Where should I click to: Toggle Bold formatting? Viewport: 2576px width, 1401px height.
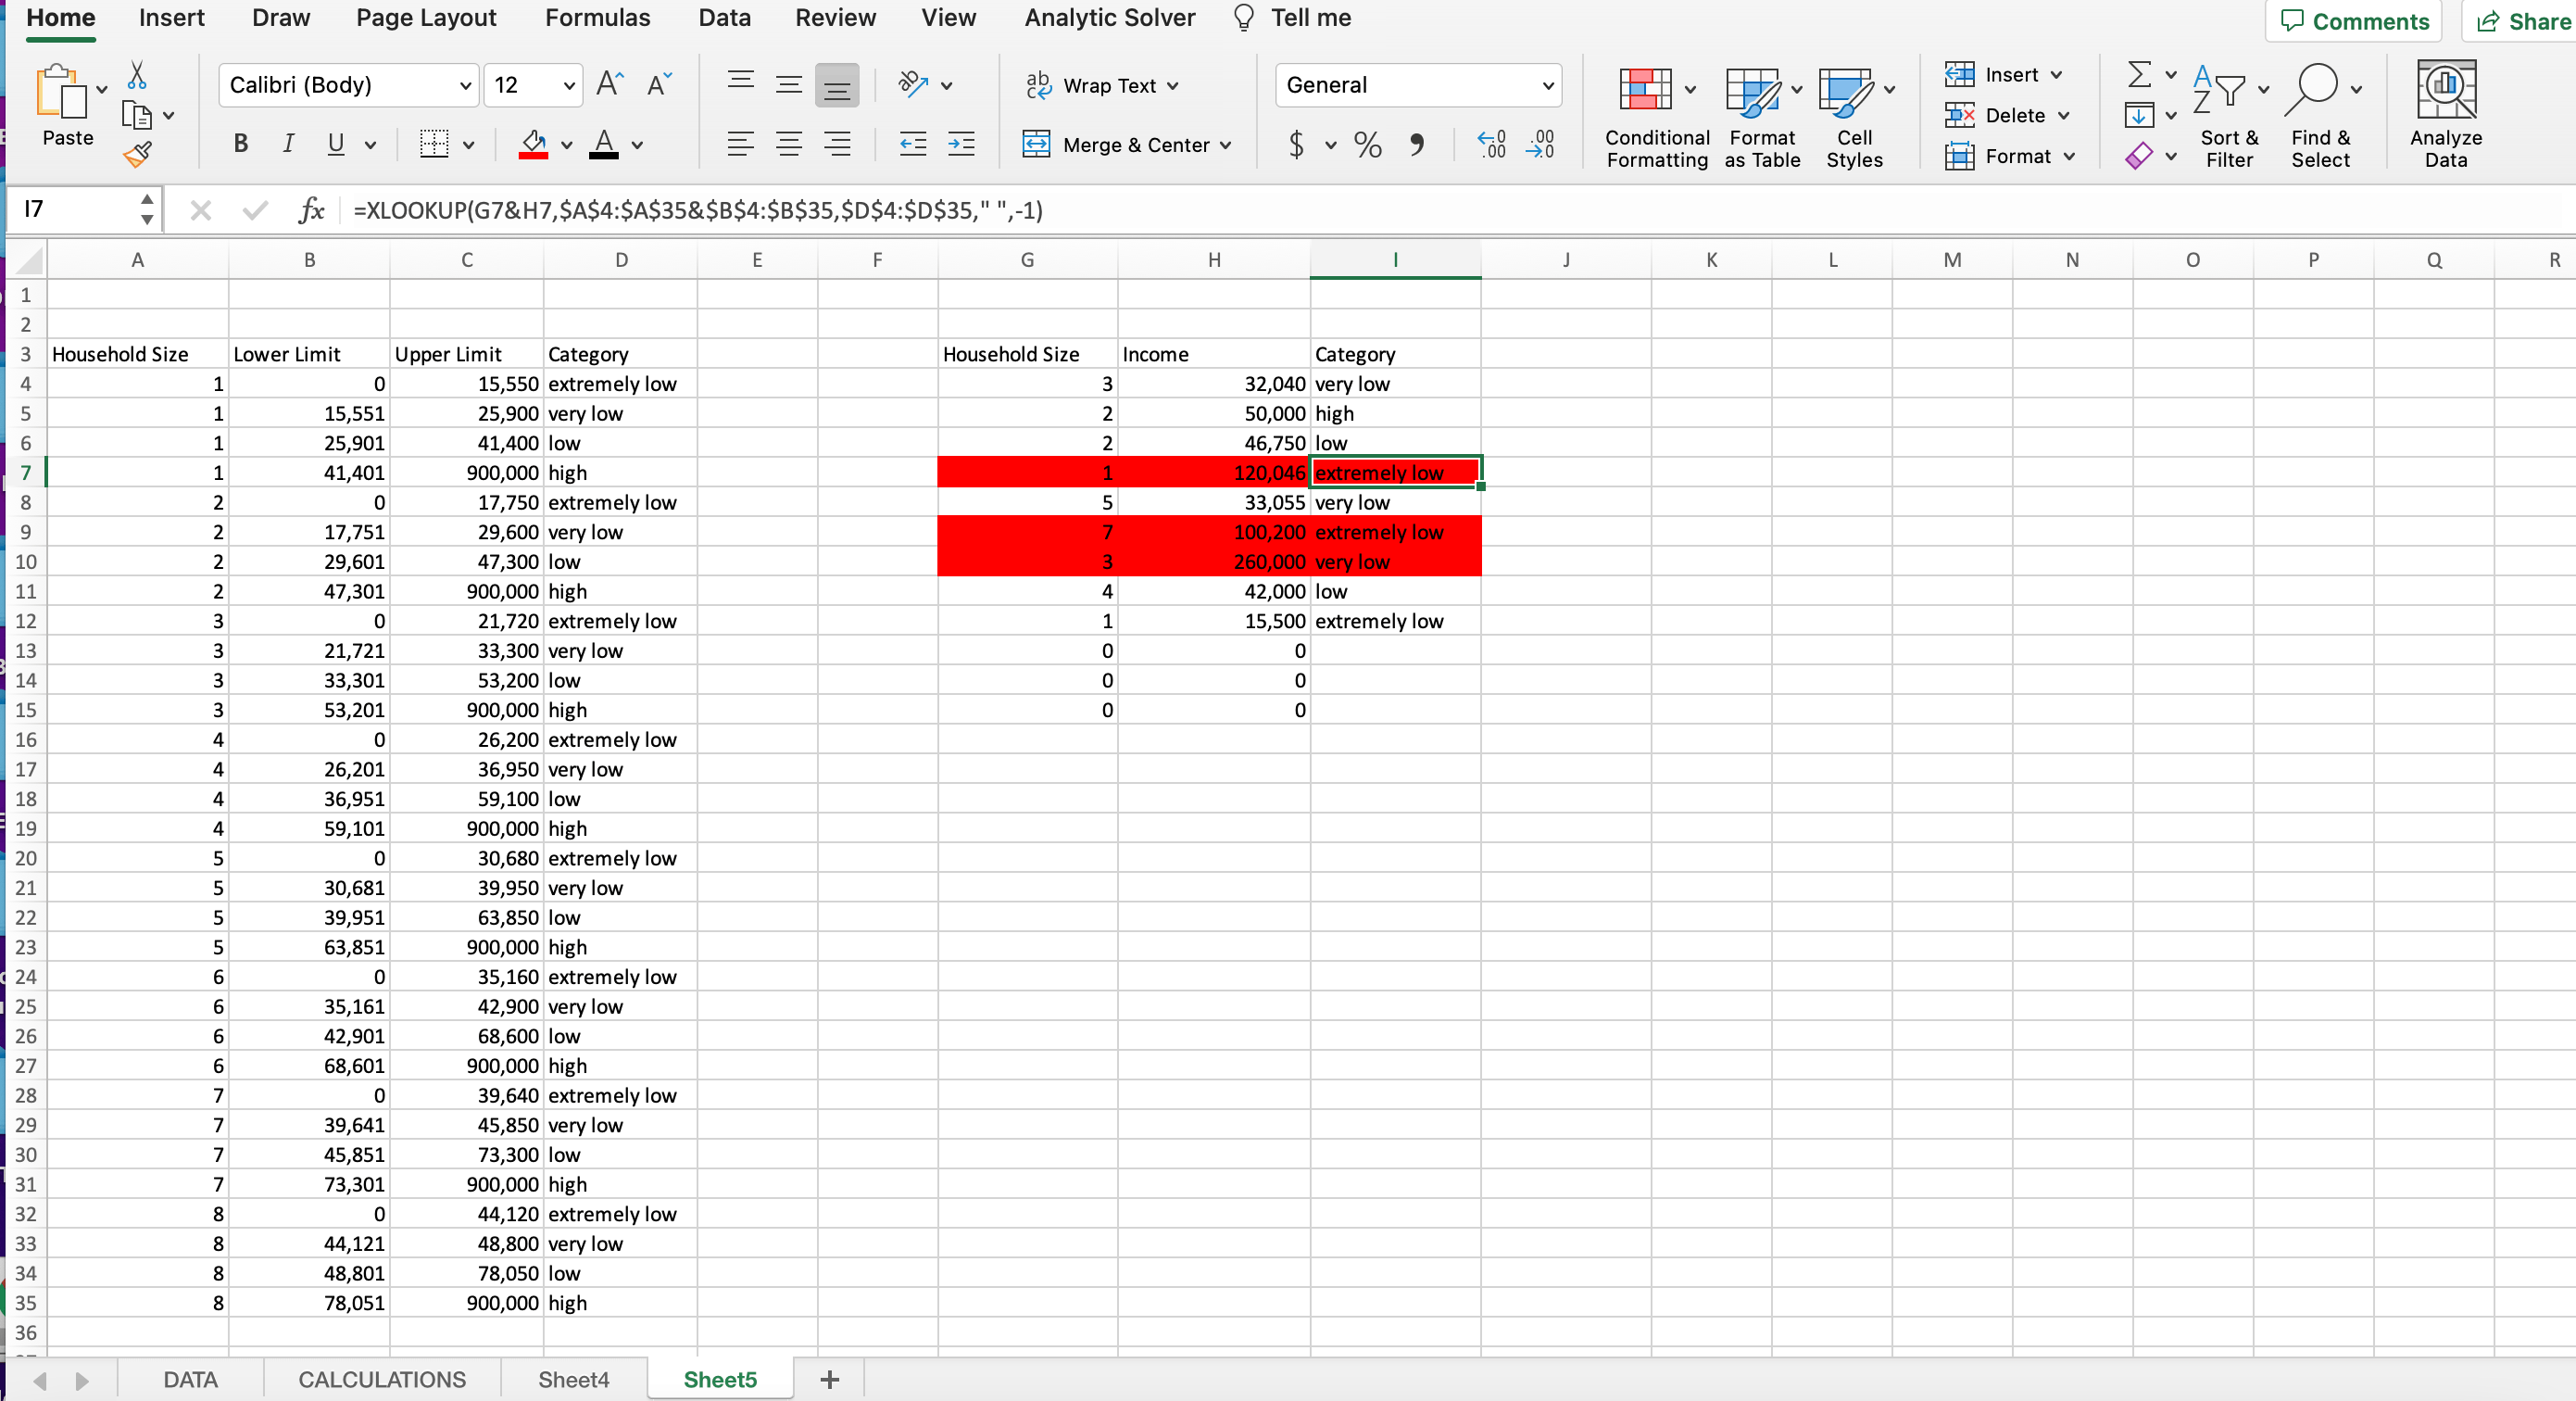click(240, 144)
